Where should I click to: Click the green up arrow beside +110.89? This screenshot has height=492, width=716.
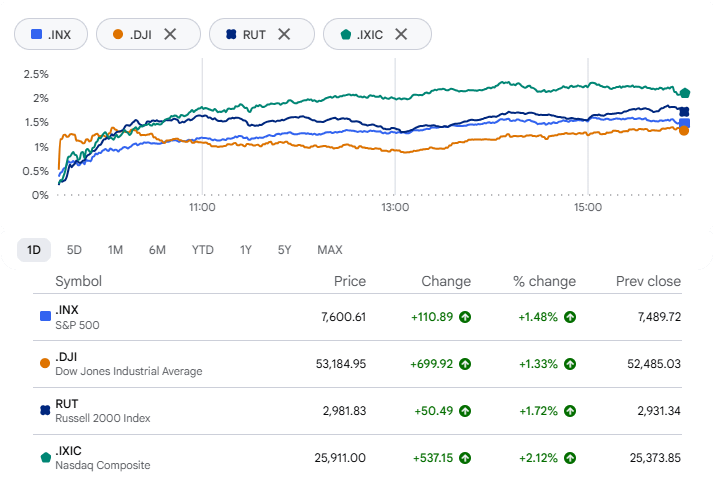pyautogui.click(x=465, y=317)
